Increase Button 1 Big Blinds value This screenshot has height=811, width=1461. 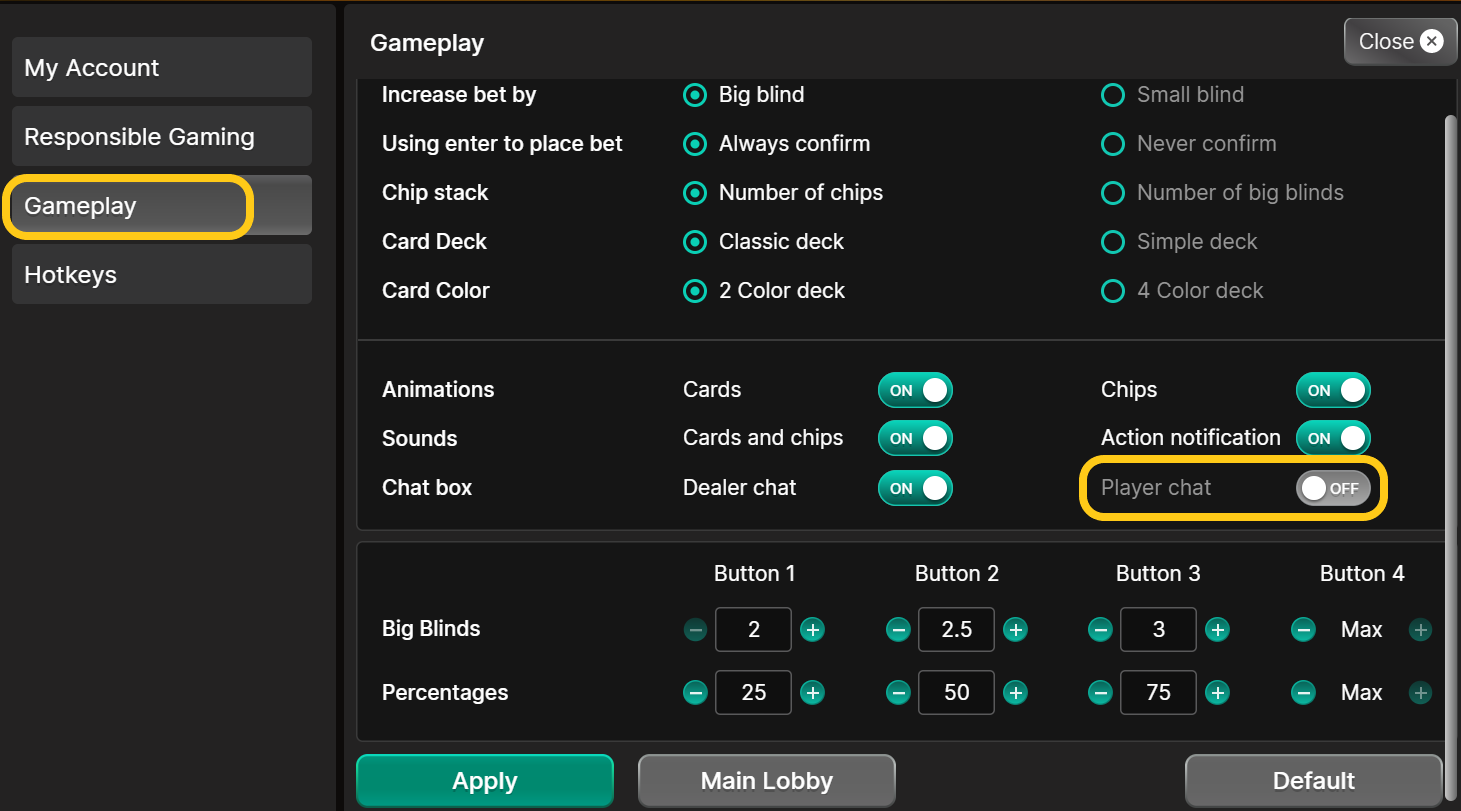click(x=812, y=629)
